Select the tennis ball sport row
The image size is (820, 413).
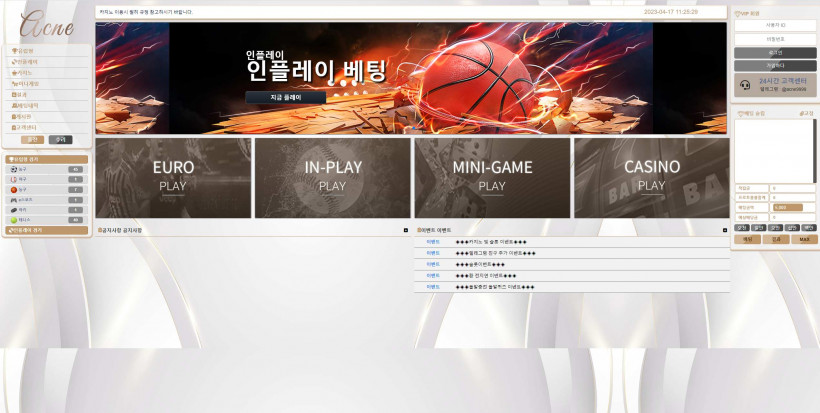point(47,220)
